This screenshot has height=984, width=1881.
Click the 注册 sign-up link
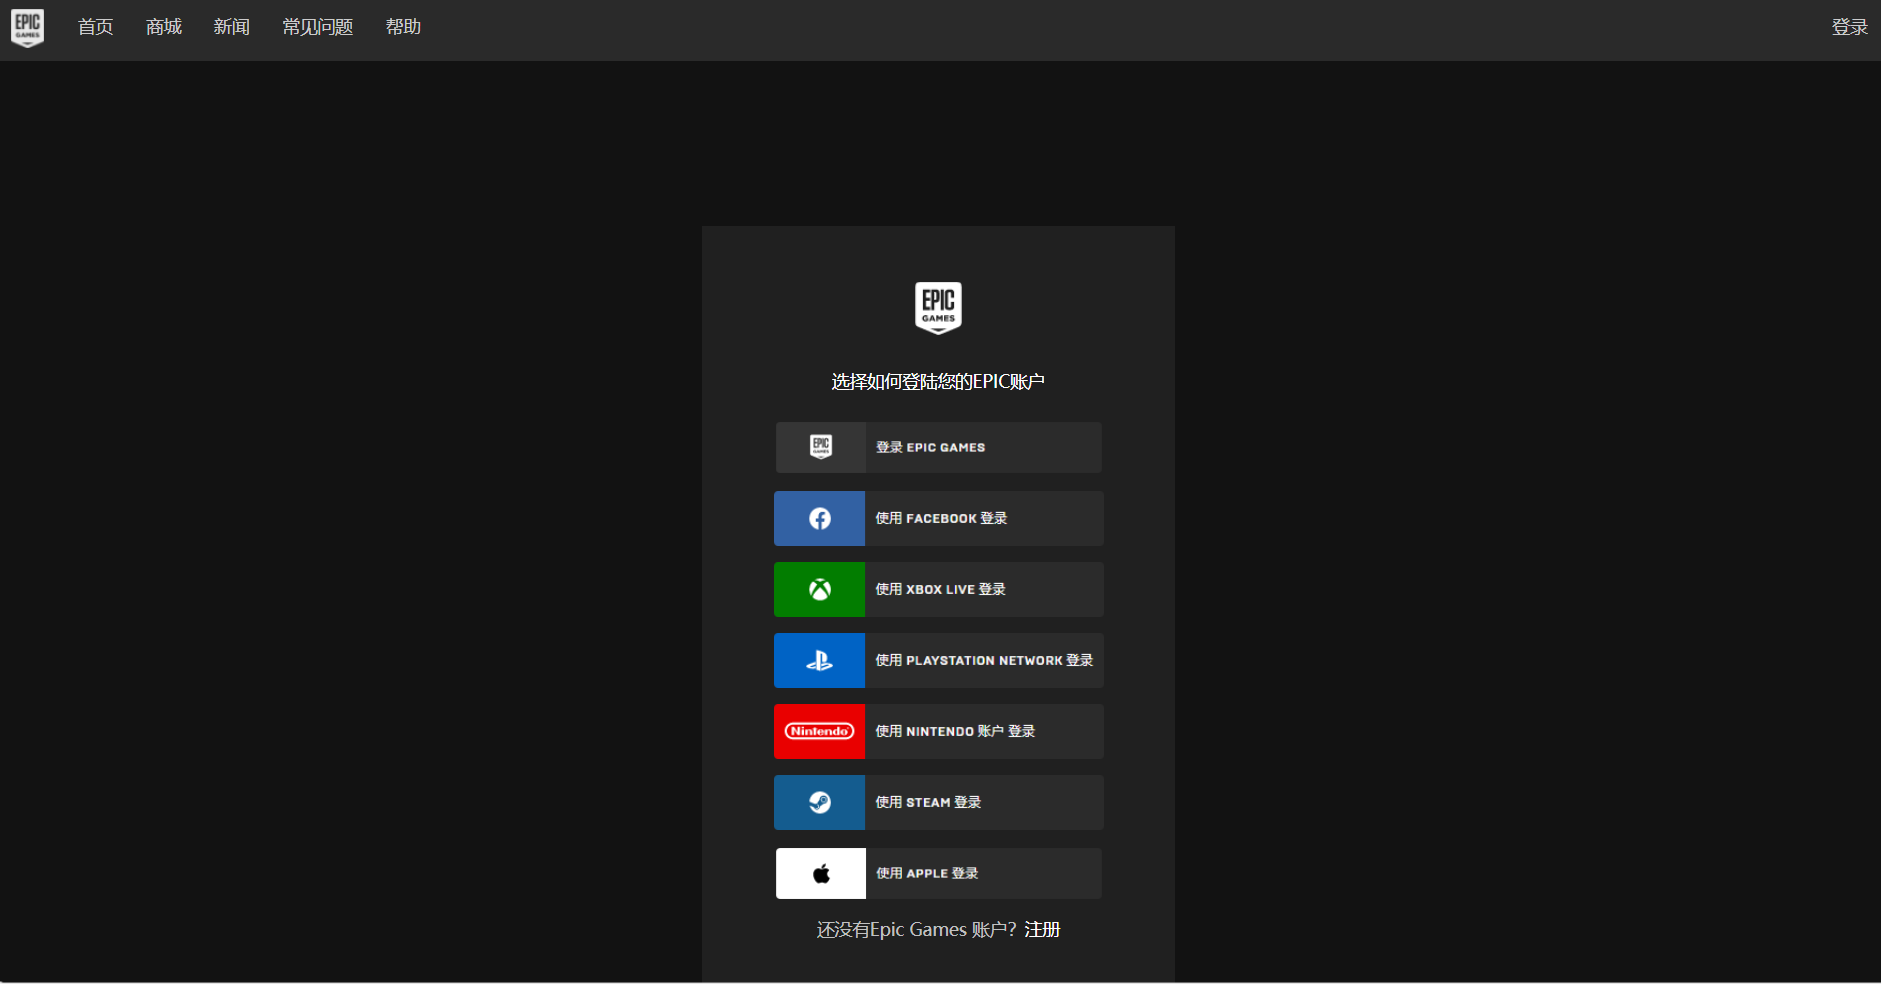click(x=1042, y=929)
